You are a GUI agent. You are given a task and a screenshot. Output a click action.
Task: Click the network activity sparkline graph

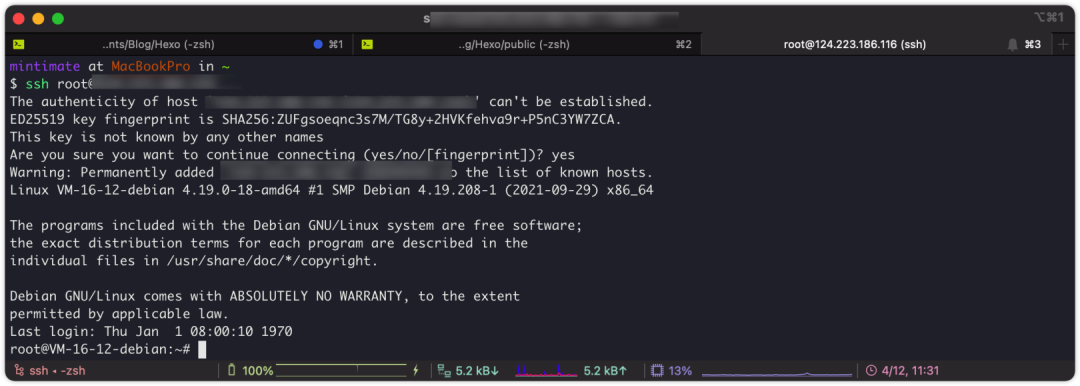coord(546,371)
